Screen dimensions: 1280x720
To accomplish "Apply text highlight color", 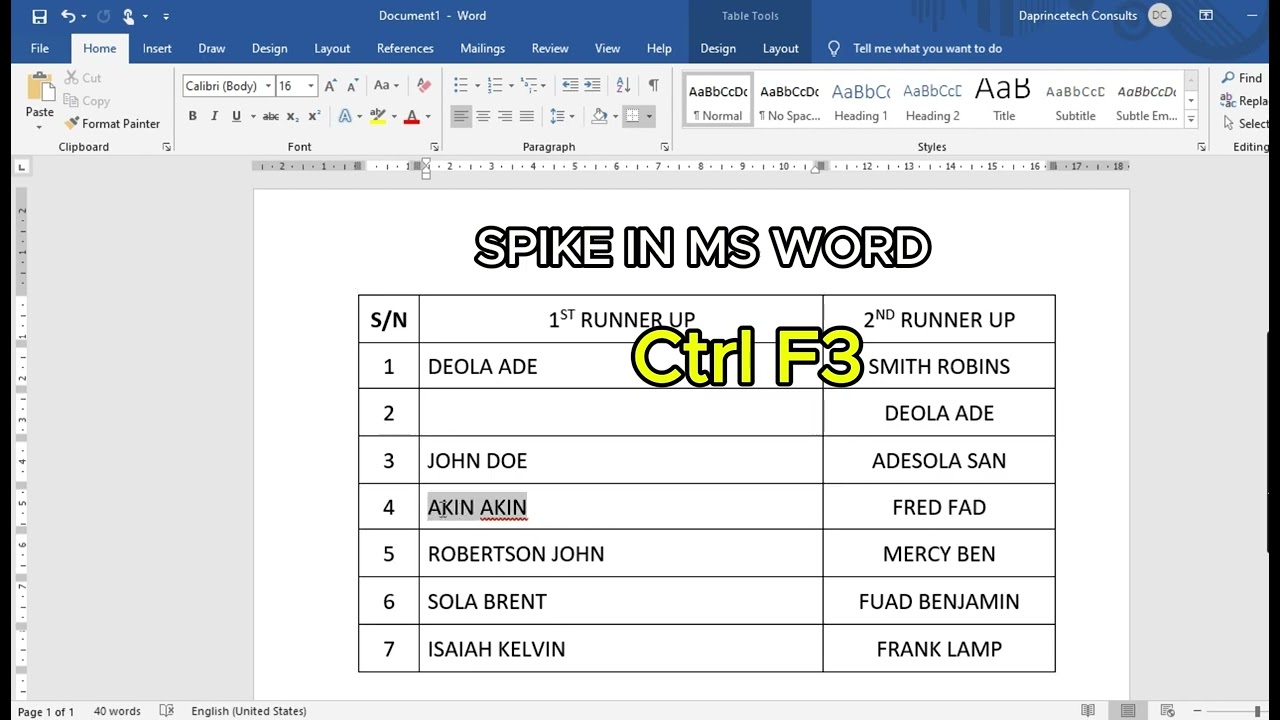I will tap(378, 117).
